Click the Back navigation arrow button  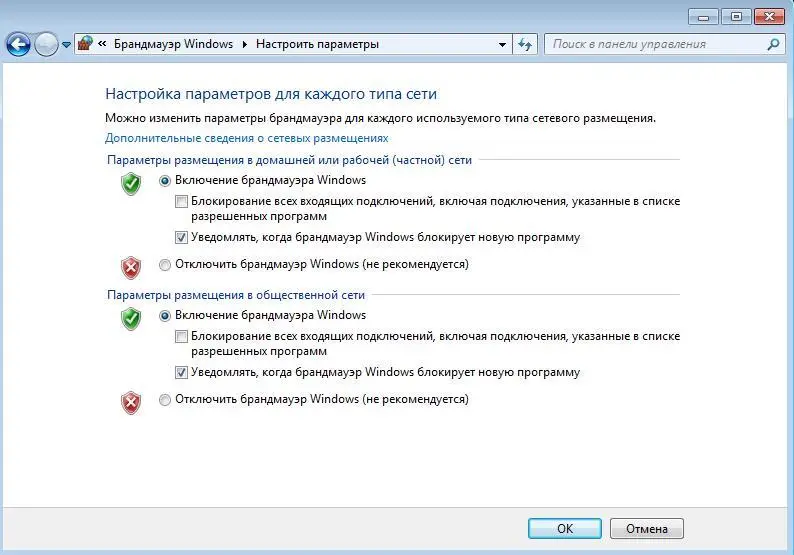(x=18, y=44)
